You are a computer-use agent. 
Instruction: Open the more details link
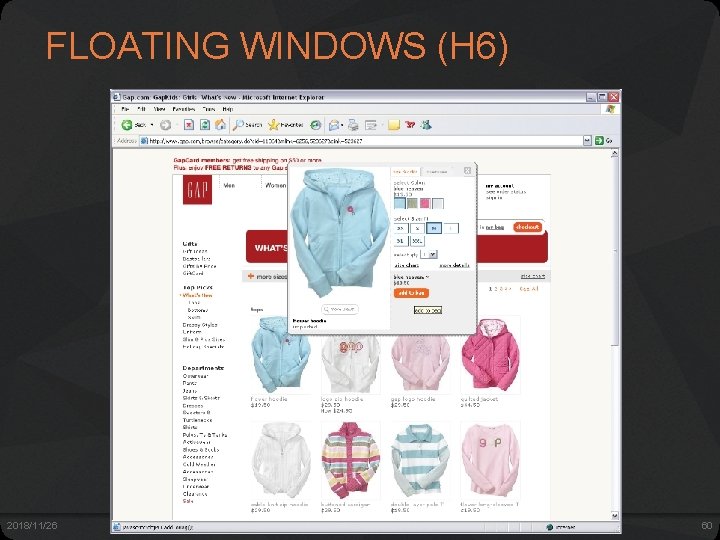point(454,265)
